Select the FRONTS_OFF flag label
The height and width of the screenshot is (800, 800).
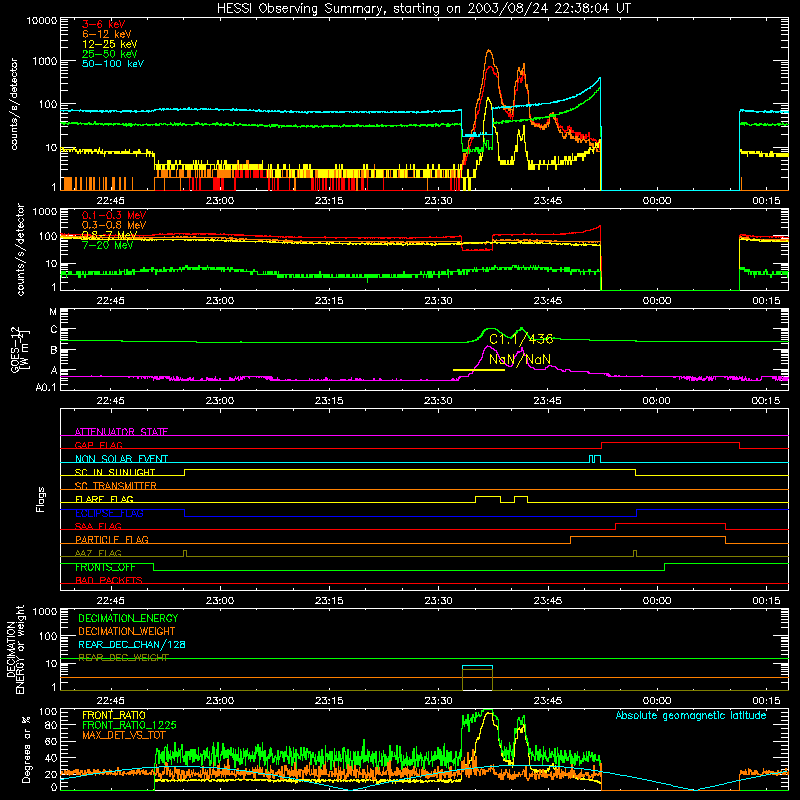(105, 567)
